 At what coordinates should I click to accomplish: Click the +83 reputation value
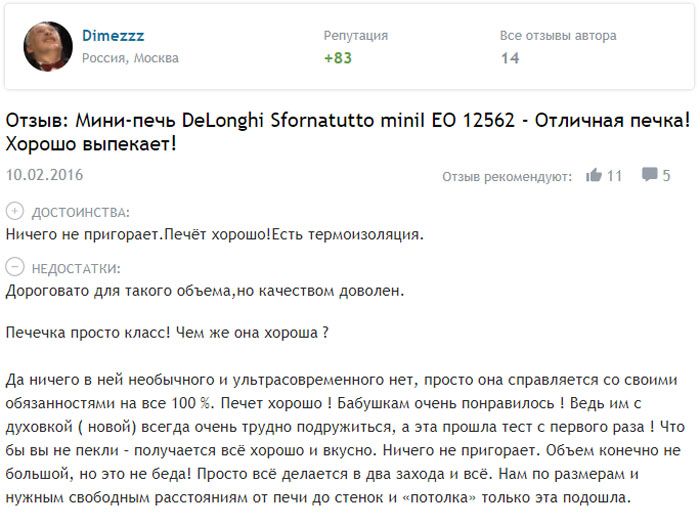tap(338, 58)
